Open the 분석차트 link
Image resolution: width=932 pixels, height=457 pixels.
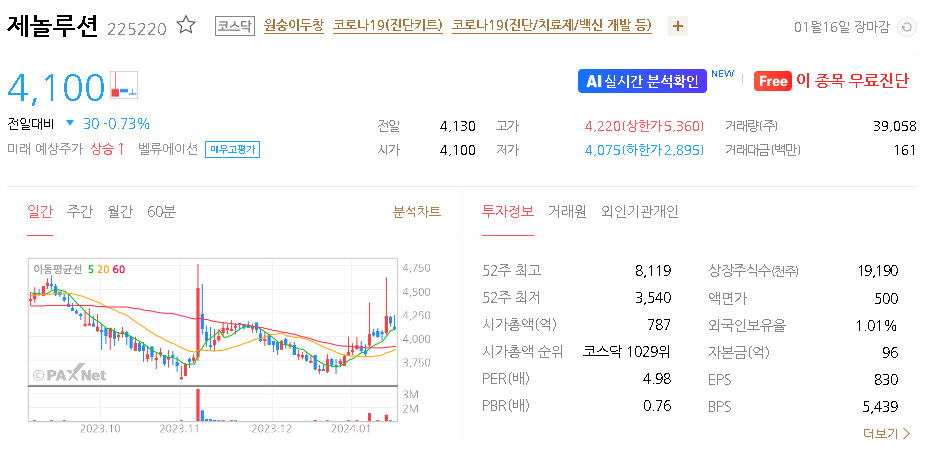[x=417, y=211]
